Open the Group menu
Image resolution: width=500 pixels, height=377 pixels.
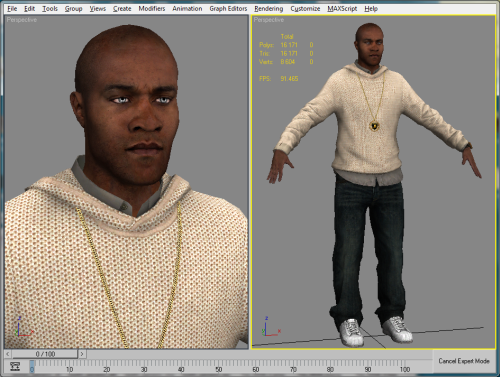coord(73,9)
